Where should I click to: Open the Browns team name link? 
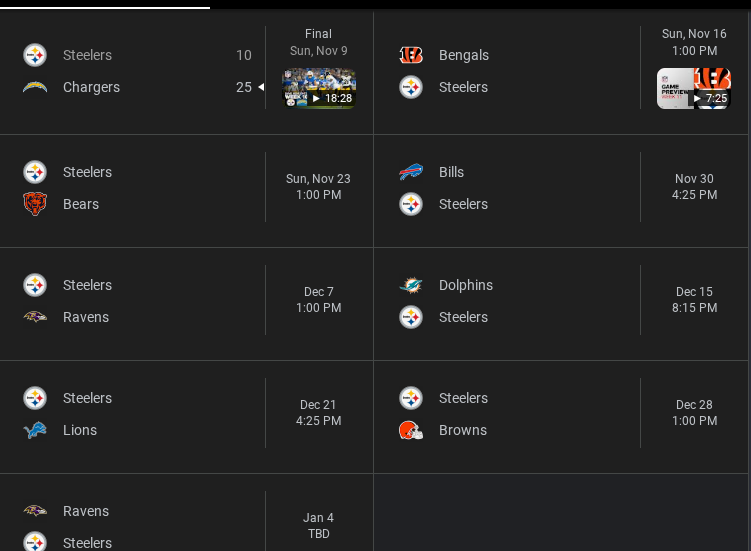(462, 430)
